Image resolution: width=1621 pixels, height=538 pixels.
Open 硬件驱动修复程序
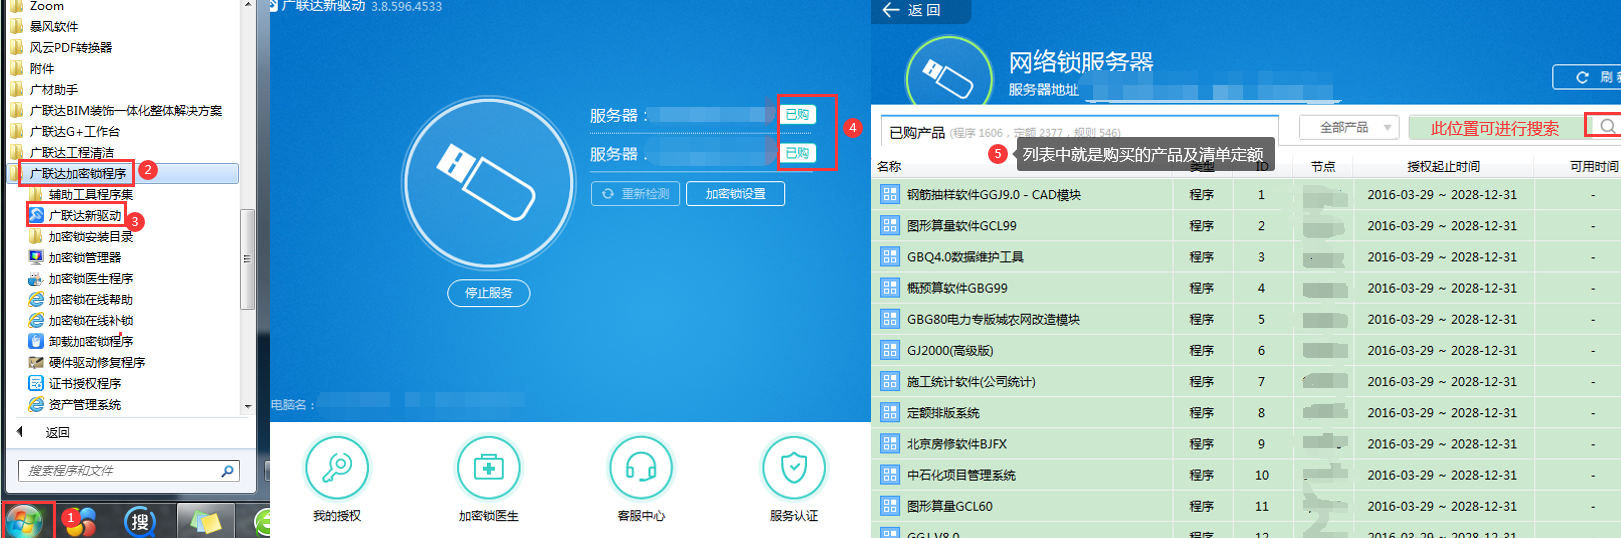coord(96,362)
